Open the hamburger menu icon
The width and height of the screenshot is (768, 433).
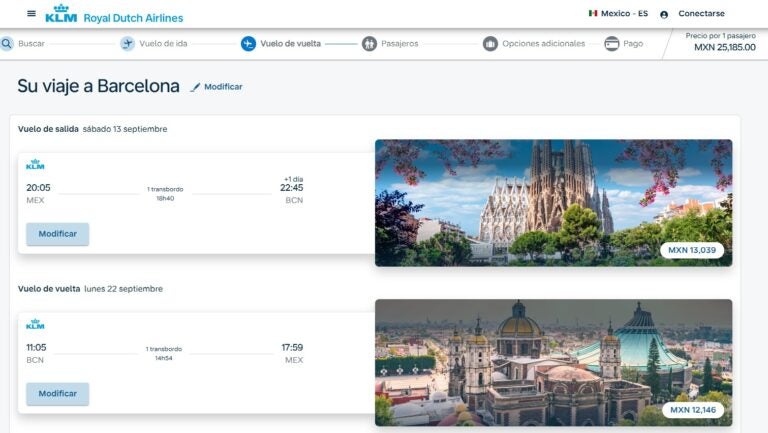point(31,14)
